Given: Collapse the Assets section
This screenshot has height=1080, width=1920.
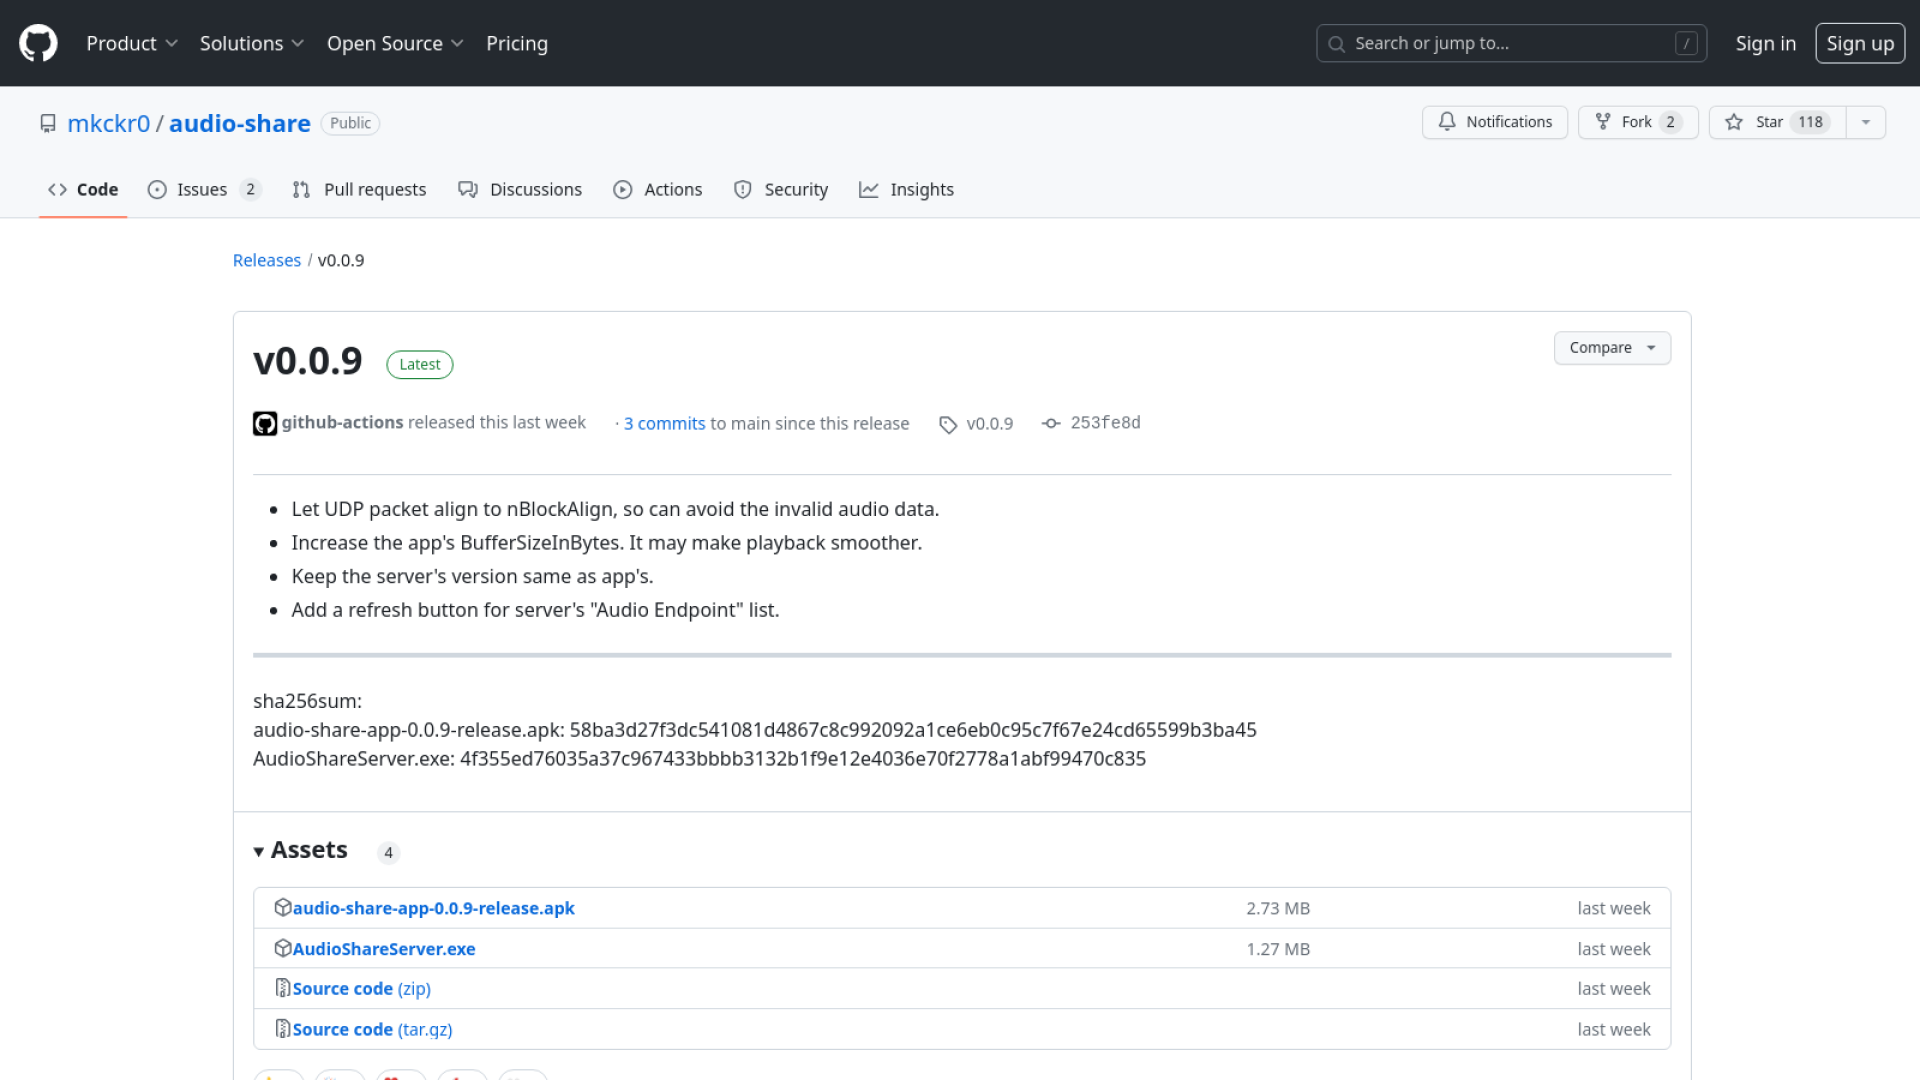Looking at the screenshot, I should 300,851.
